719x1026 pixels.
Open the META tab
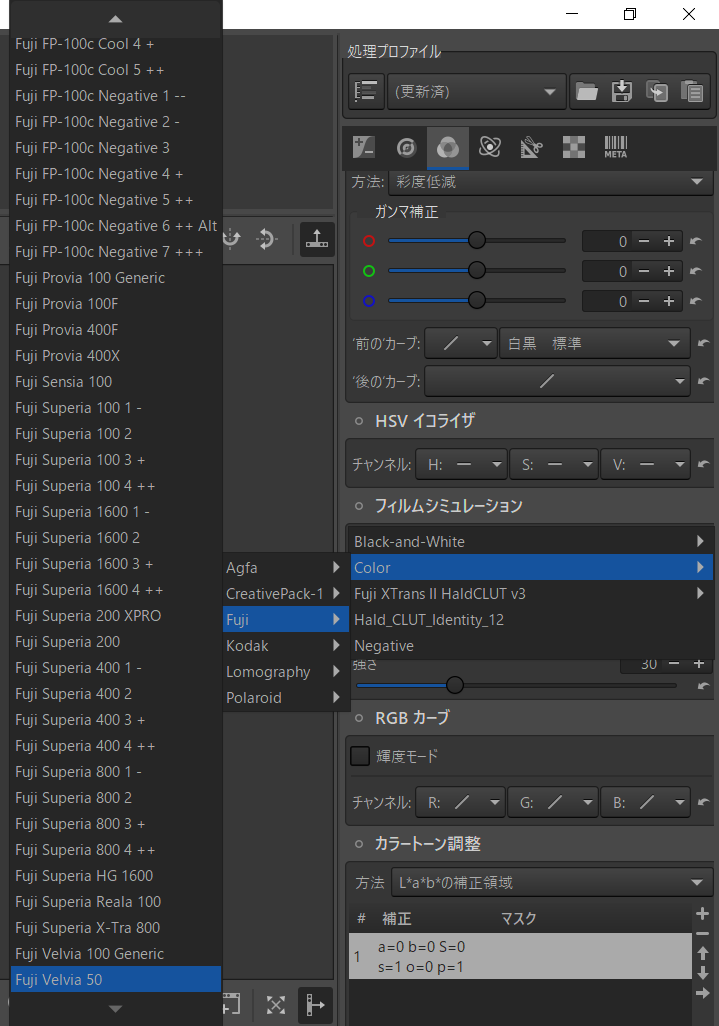(616, 148)
